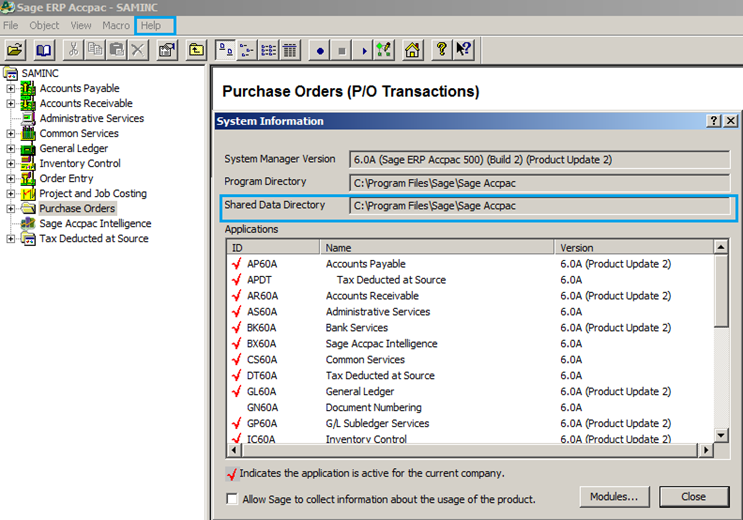The width and height of the screenshot is (743, 520).
Task: Click the Up One Level folder icon
Action: pos(196,49)
